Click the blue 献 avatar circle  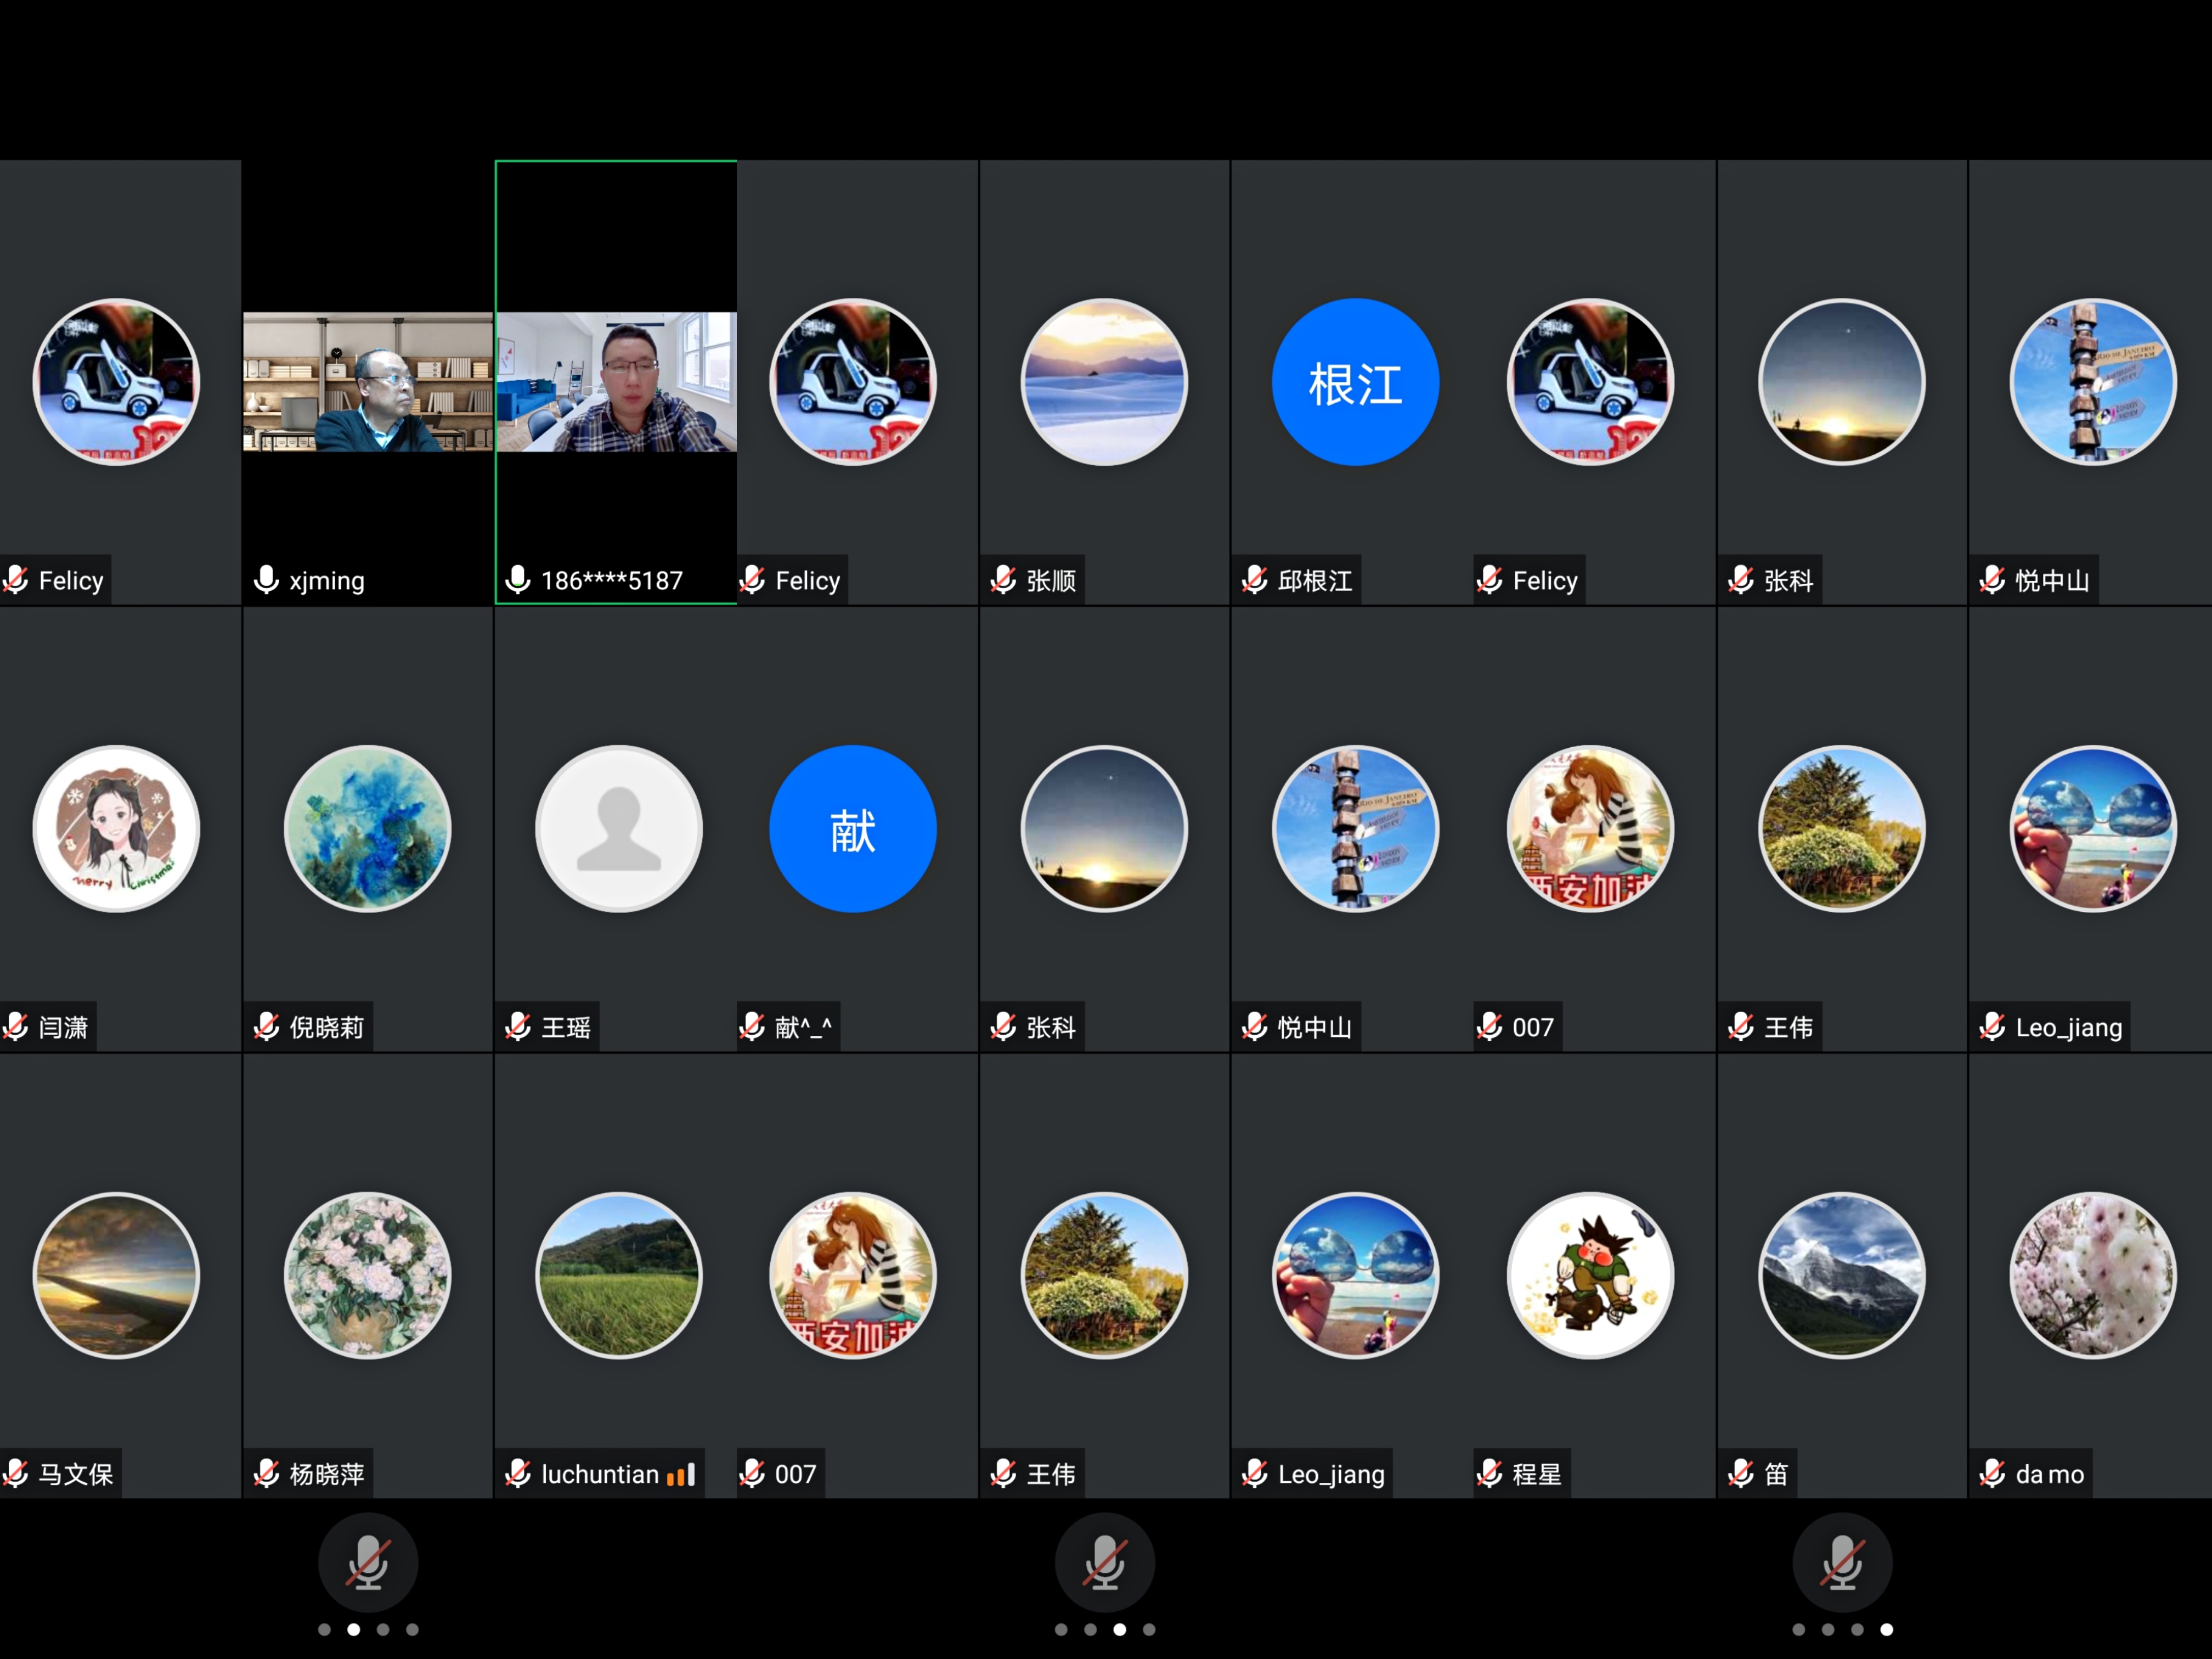pos(852,829)
